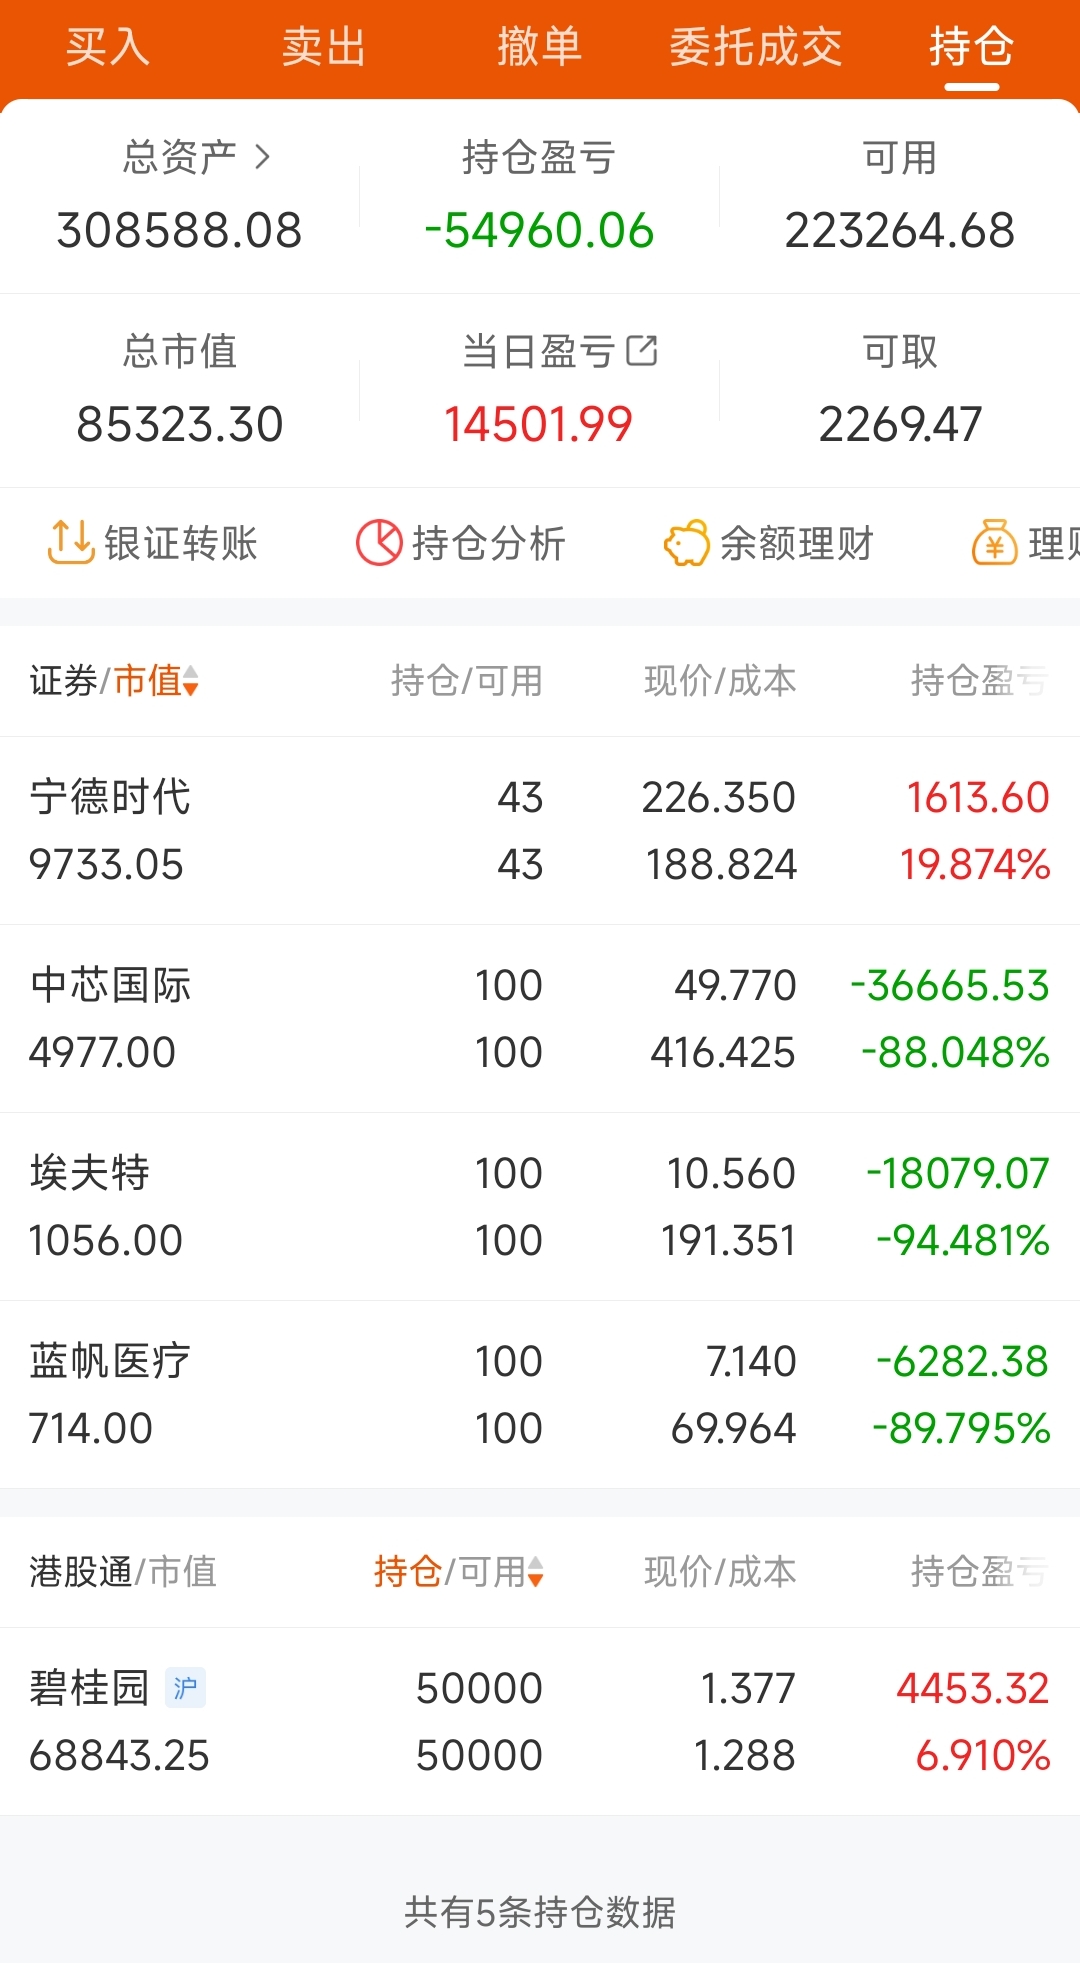Tap the 共有5条持仓数据 footer text
The width and height of the screenshot is (1080, 1963).
[540, 1912]
